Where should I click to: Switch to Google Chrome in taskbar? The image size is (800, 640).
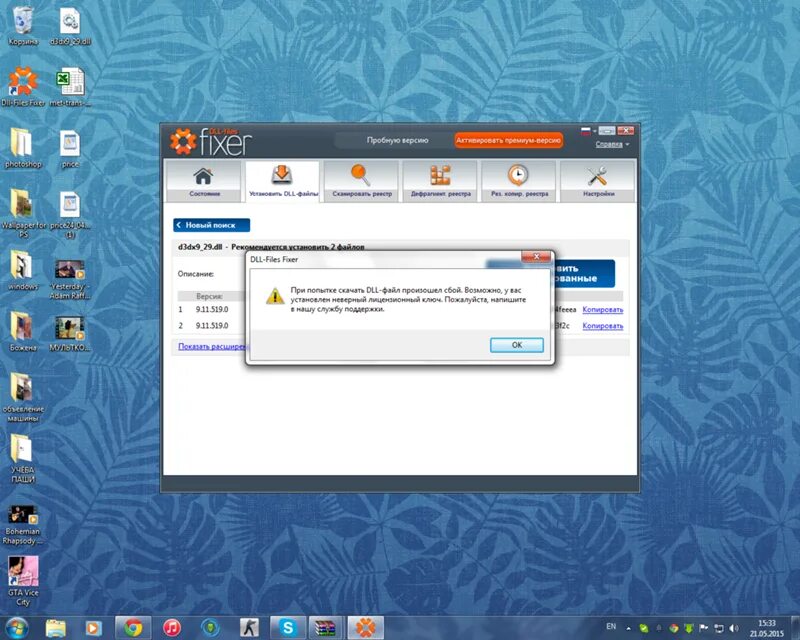133,628
